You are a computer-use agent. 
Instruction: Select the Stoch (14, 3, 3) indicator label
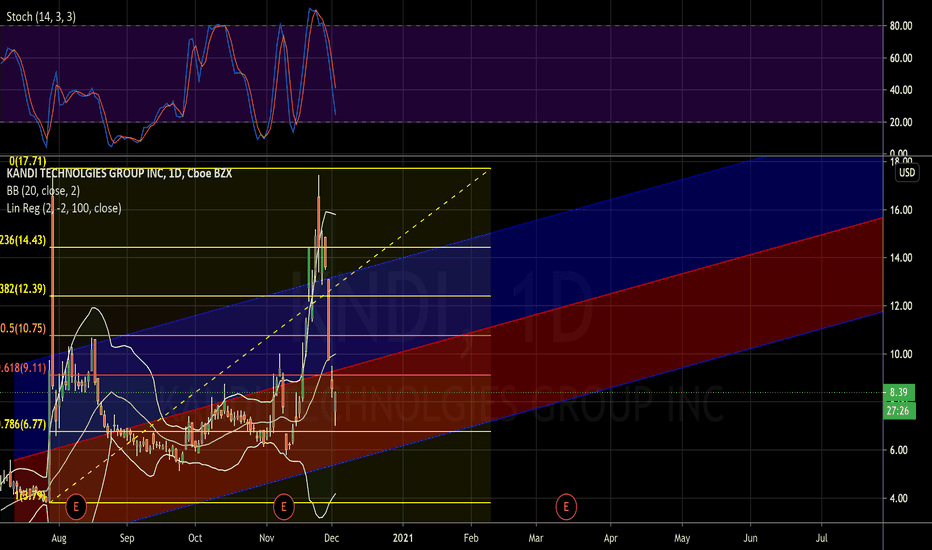click(x=41, y=17)
